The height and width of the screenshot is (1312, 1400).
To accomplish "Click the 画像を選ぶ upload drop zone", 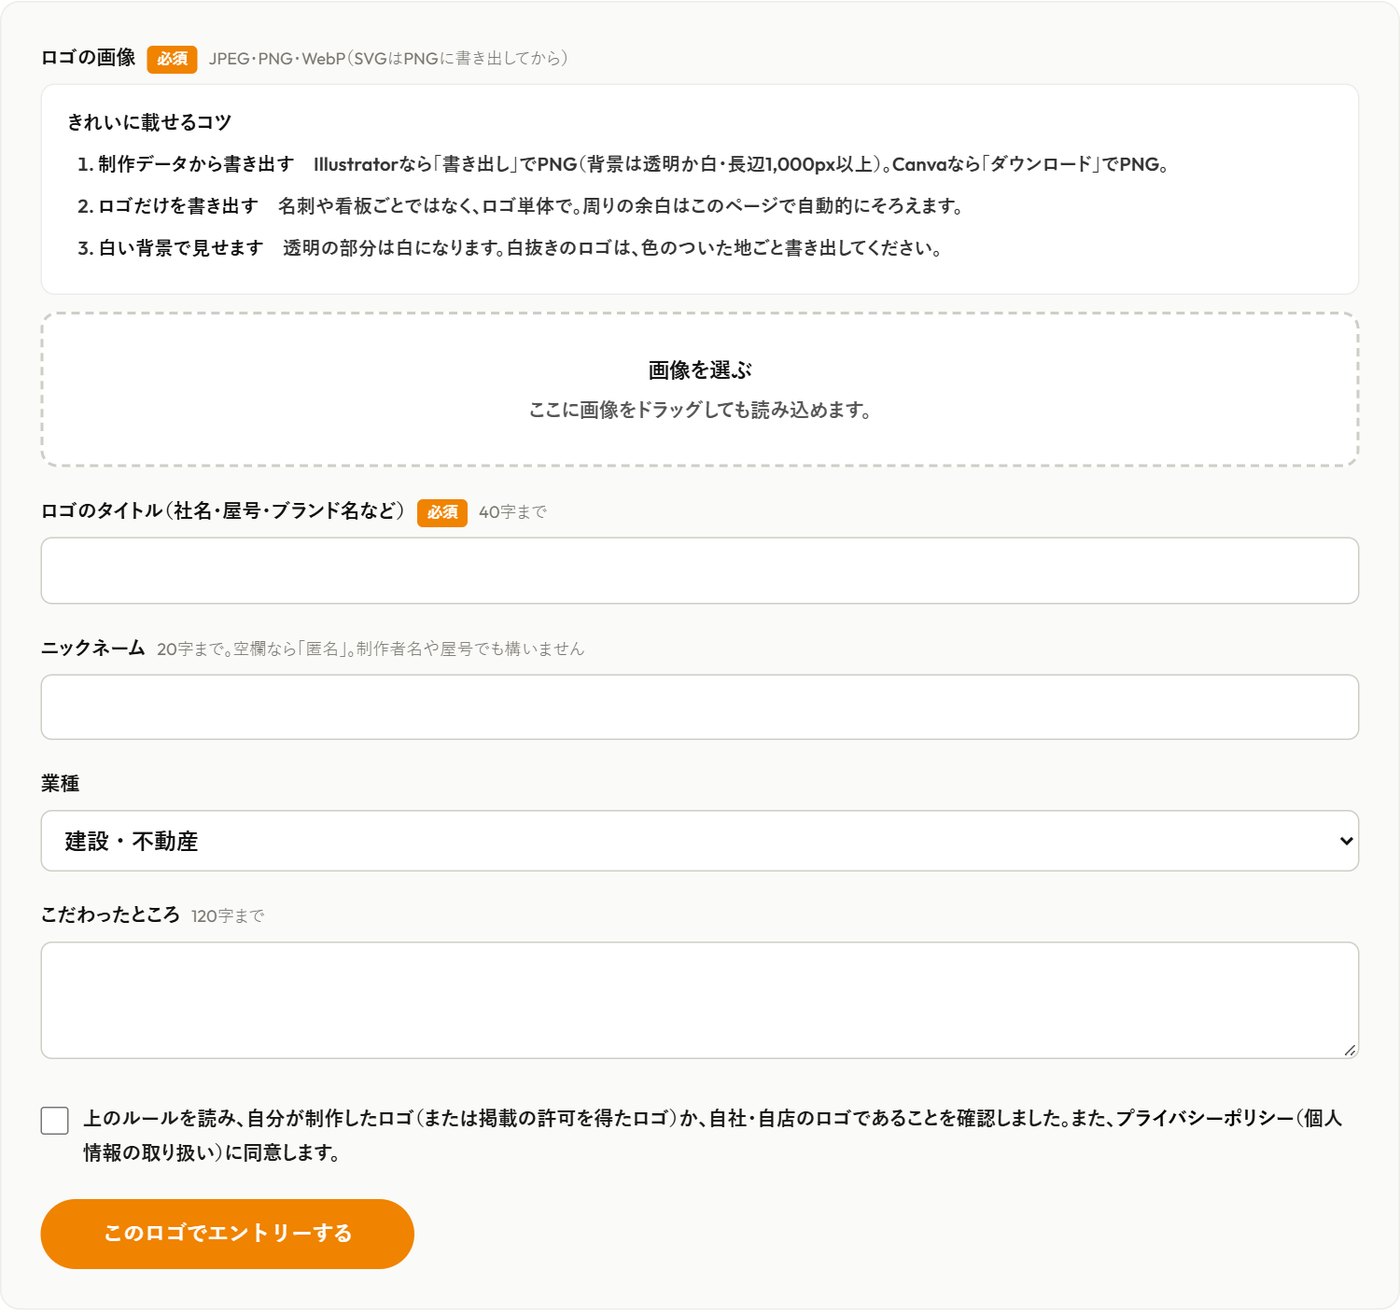I will (x=699, y=389).
